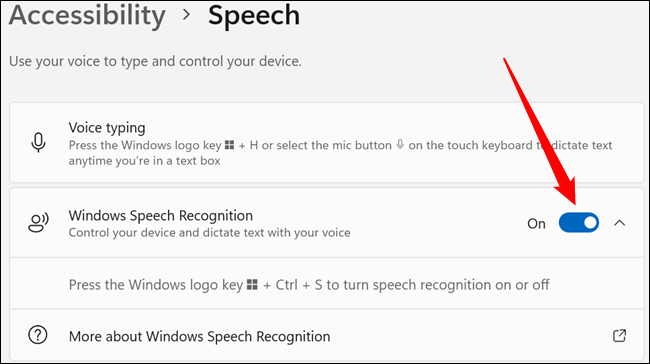Open the external link icon for more info

point(619,335)
